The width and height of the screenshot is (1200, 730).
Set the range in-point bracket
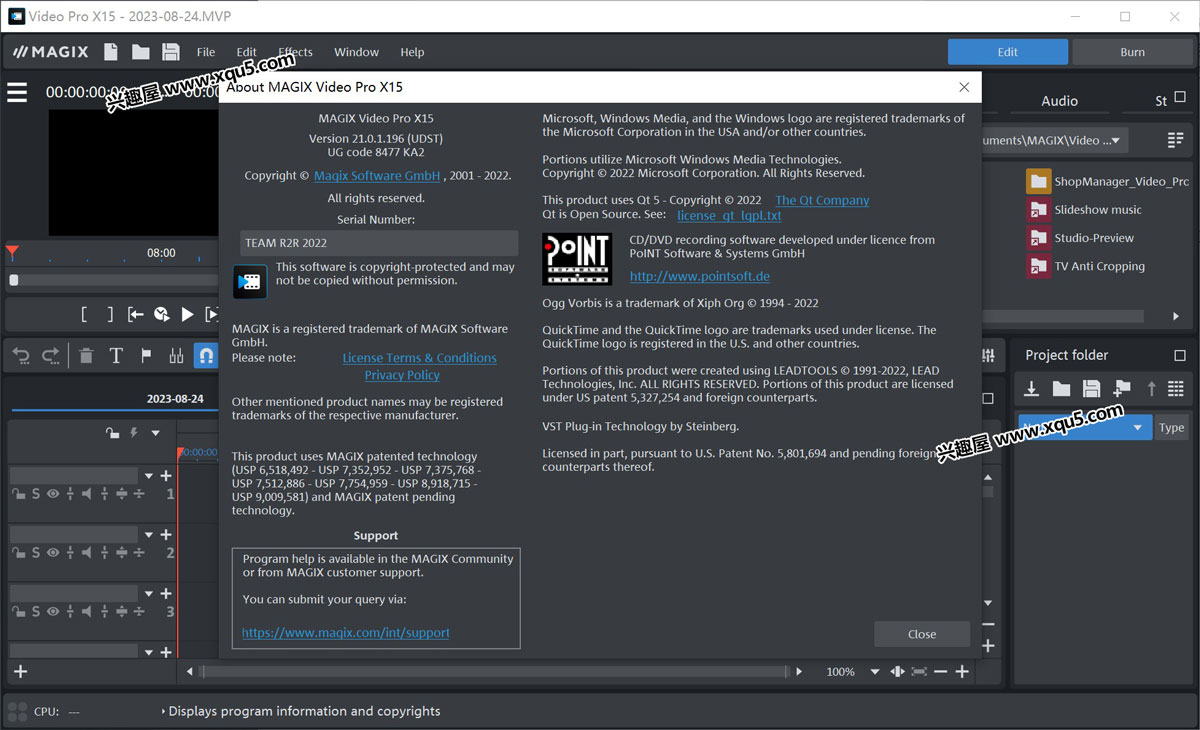[85, 314]
